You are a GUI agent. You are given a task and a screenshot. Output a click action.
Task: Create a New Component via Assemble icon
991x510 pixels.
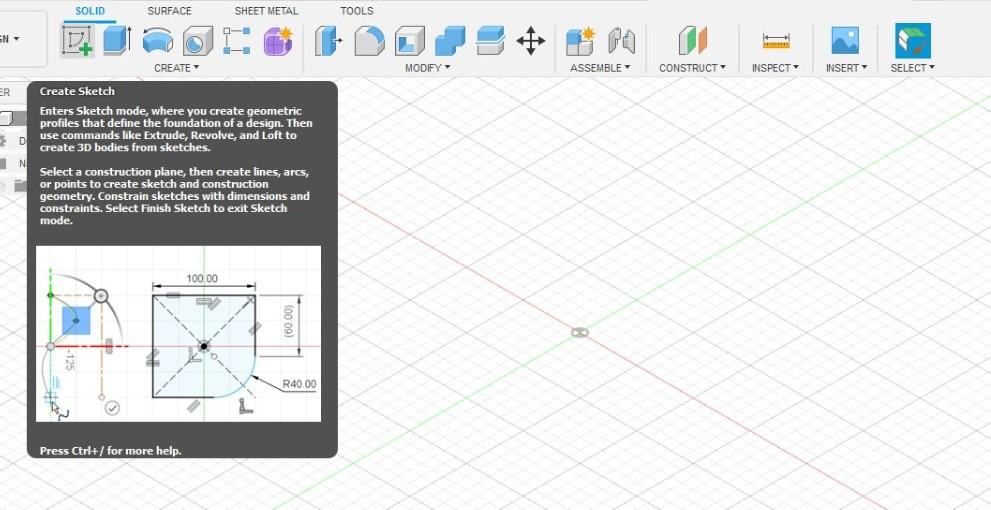(x=580, y=41)
